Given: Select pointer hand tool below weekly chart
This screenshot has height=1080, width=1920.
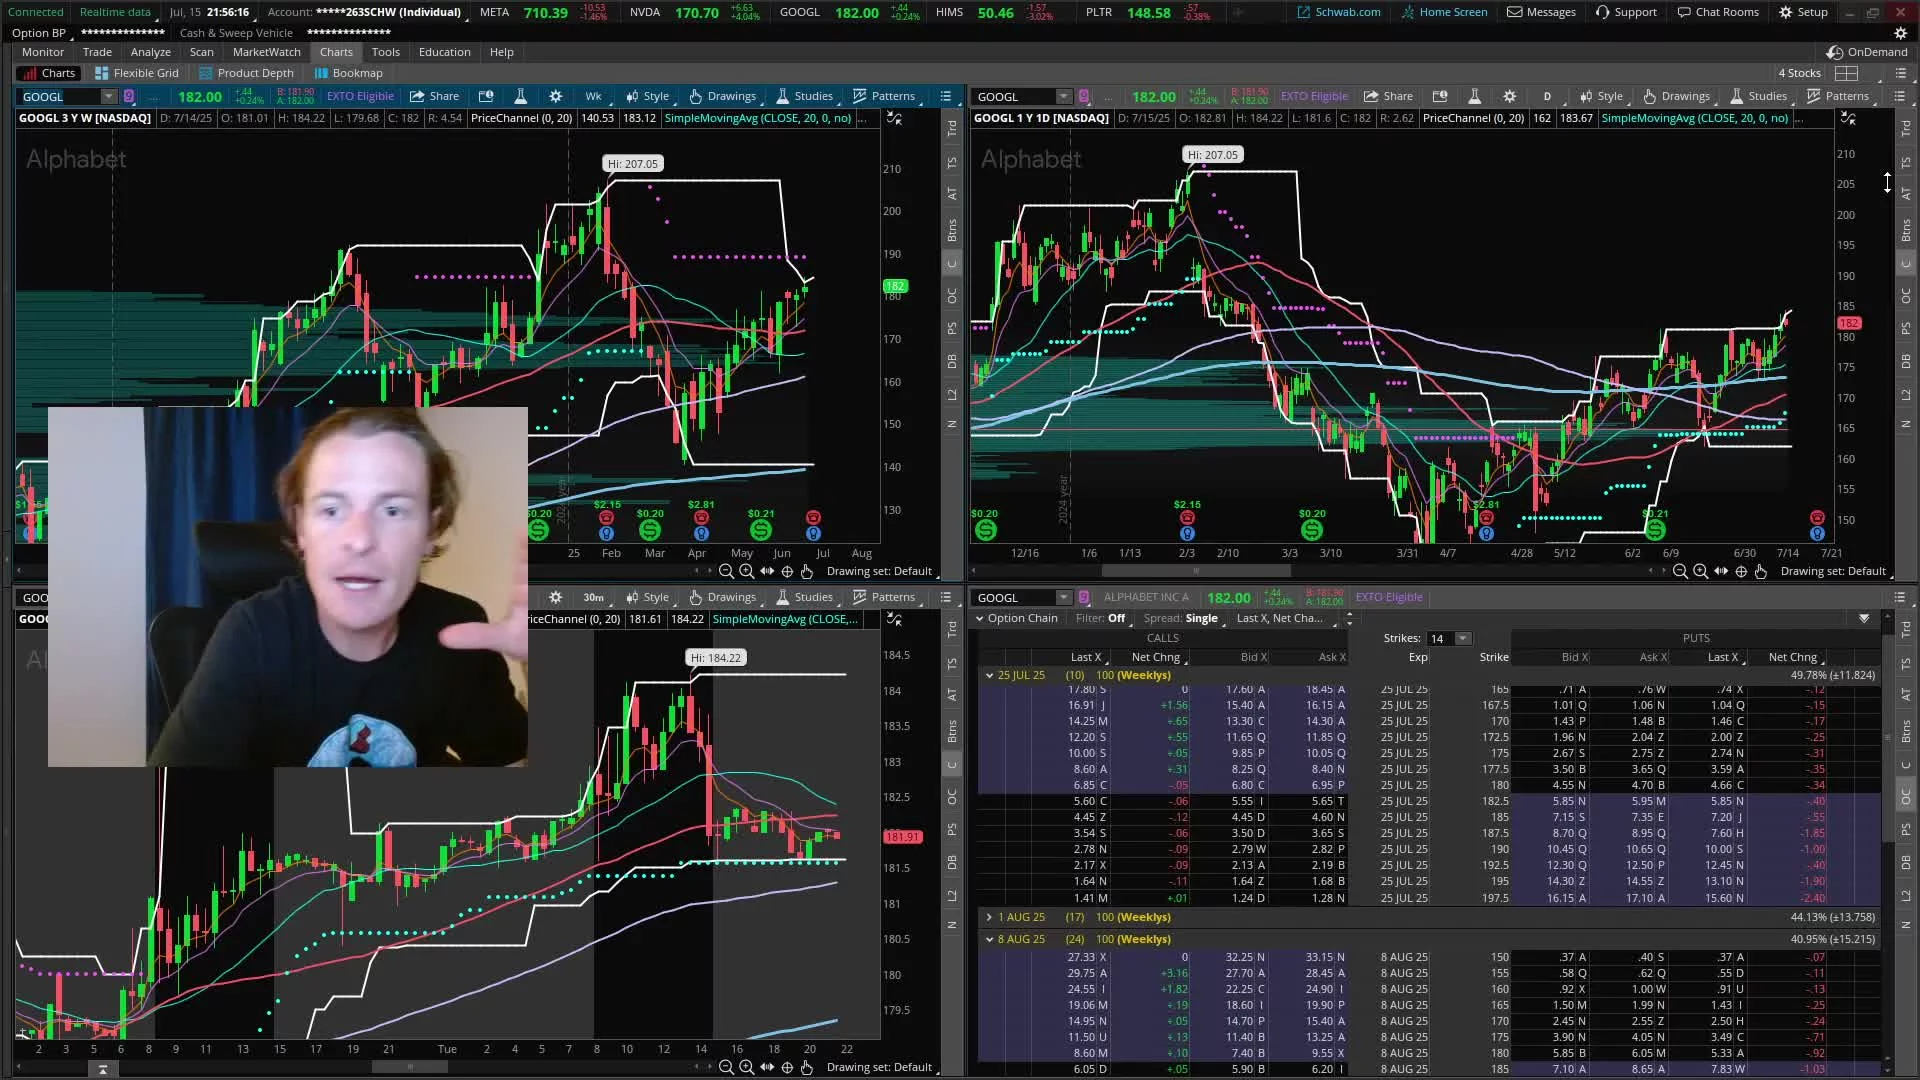Looking at the screenshot, I should pyautogui.click(x=807, y=571).
